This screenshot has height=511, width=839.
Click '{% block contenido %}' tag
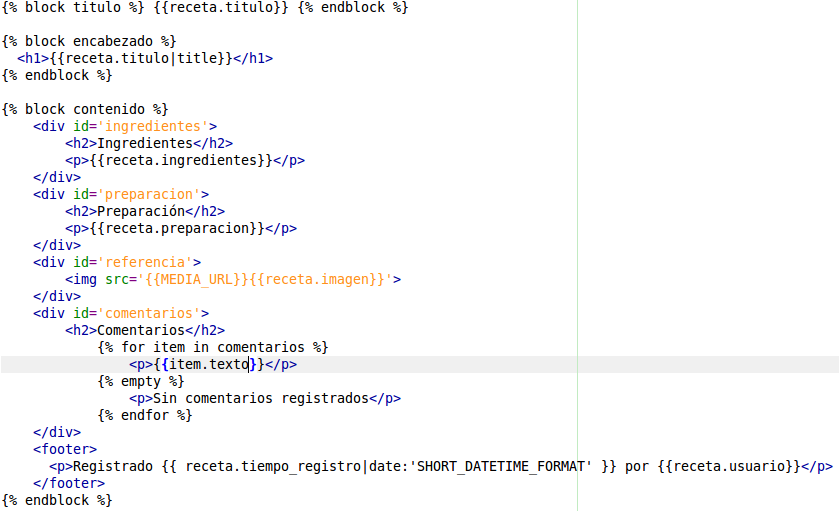coord(85,109)
